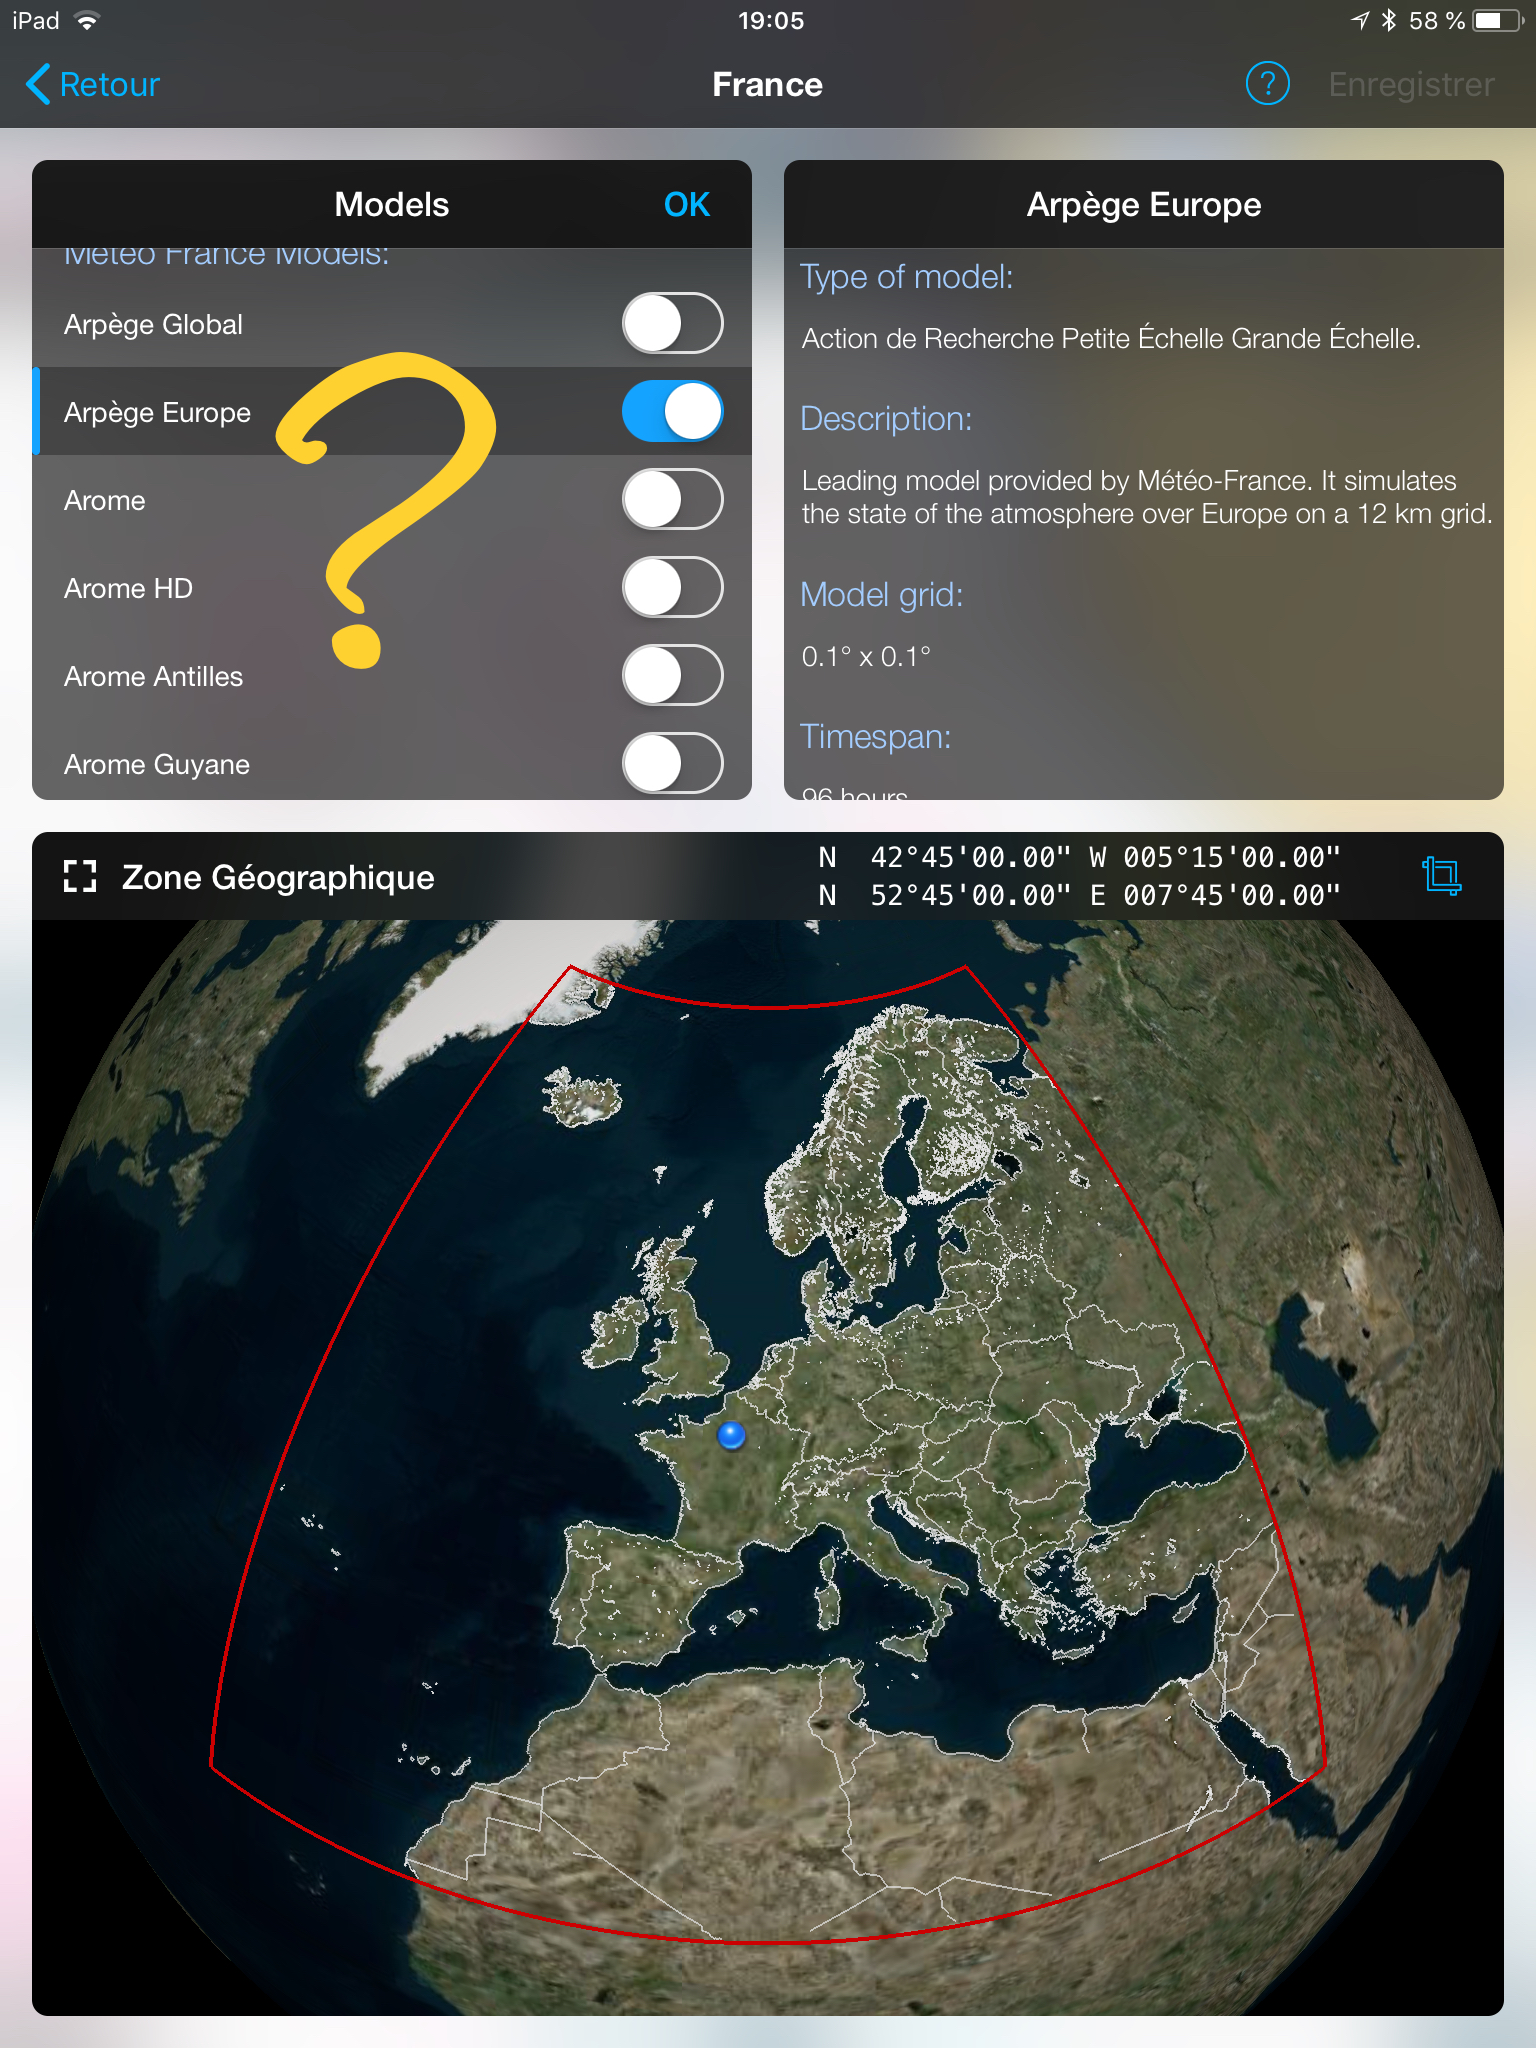Screen dimensions: 1536x2048
Task: Select the Arome Guyane row label
Action: [x=157, y=764]
